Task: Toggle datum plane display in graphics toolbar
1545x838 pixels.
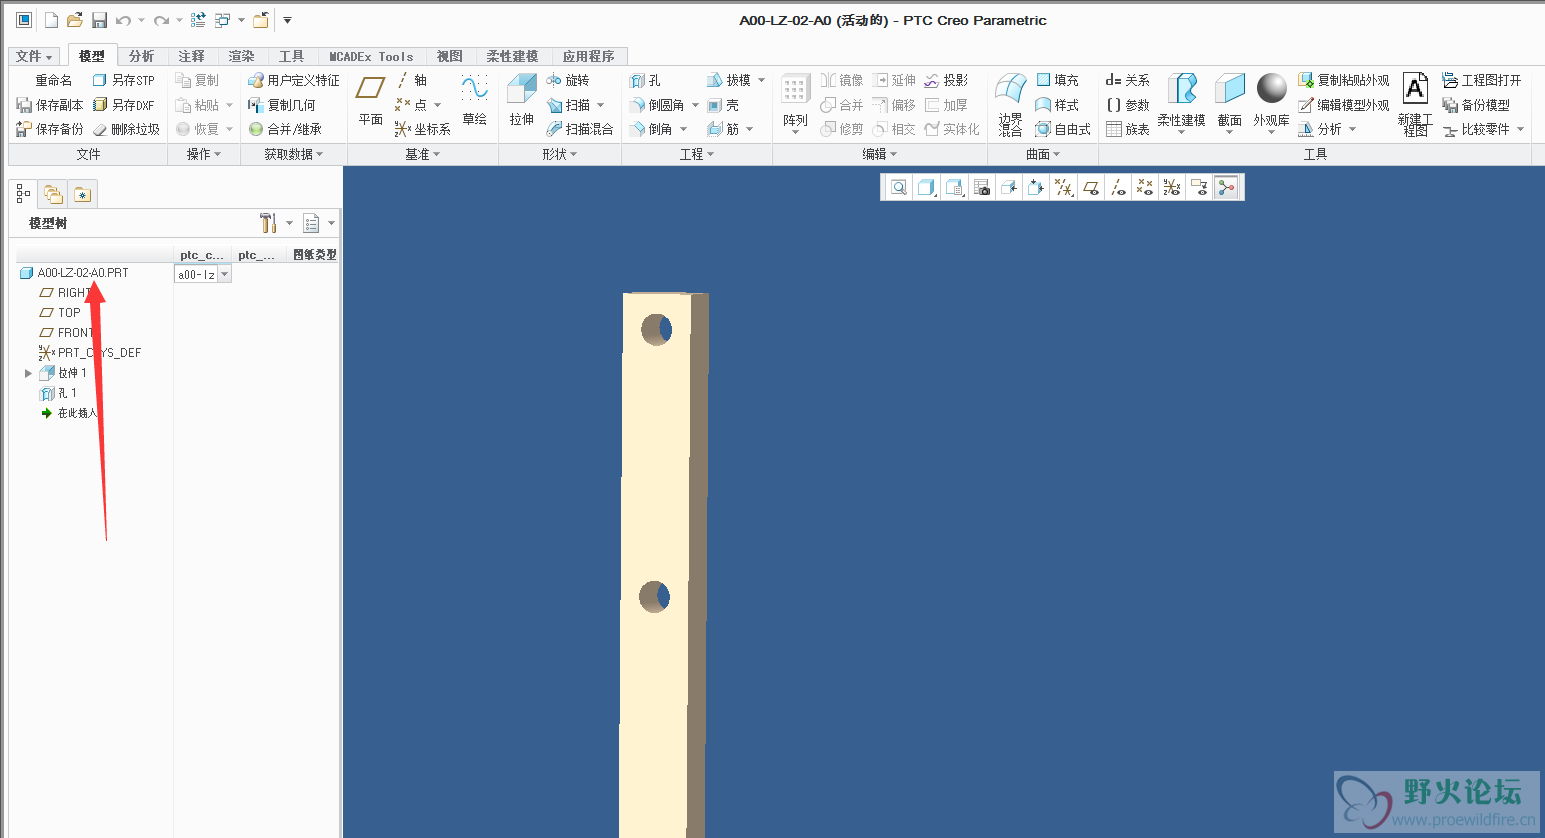Action: click(1091, 187)
